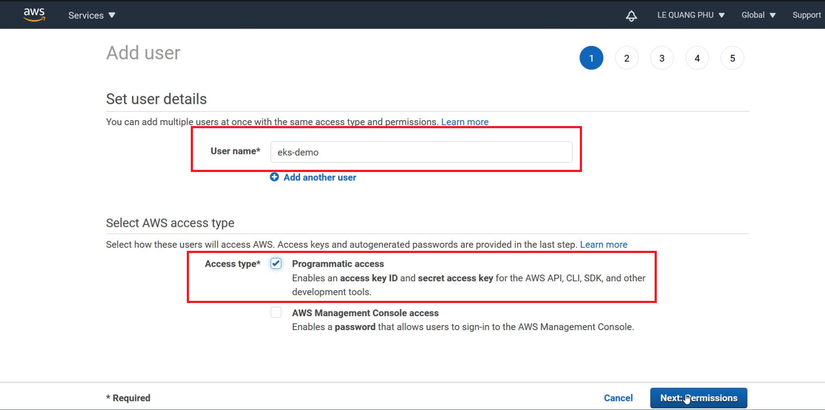Viewport: 825px width, 410px height.
Task: Click the Add another user link
Action: coord(319,177)
